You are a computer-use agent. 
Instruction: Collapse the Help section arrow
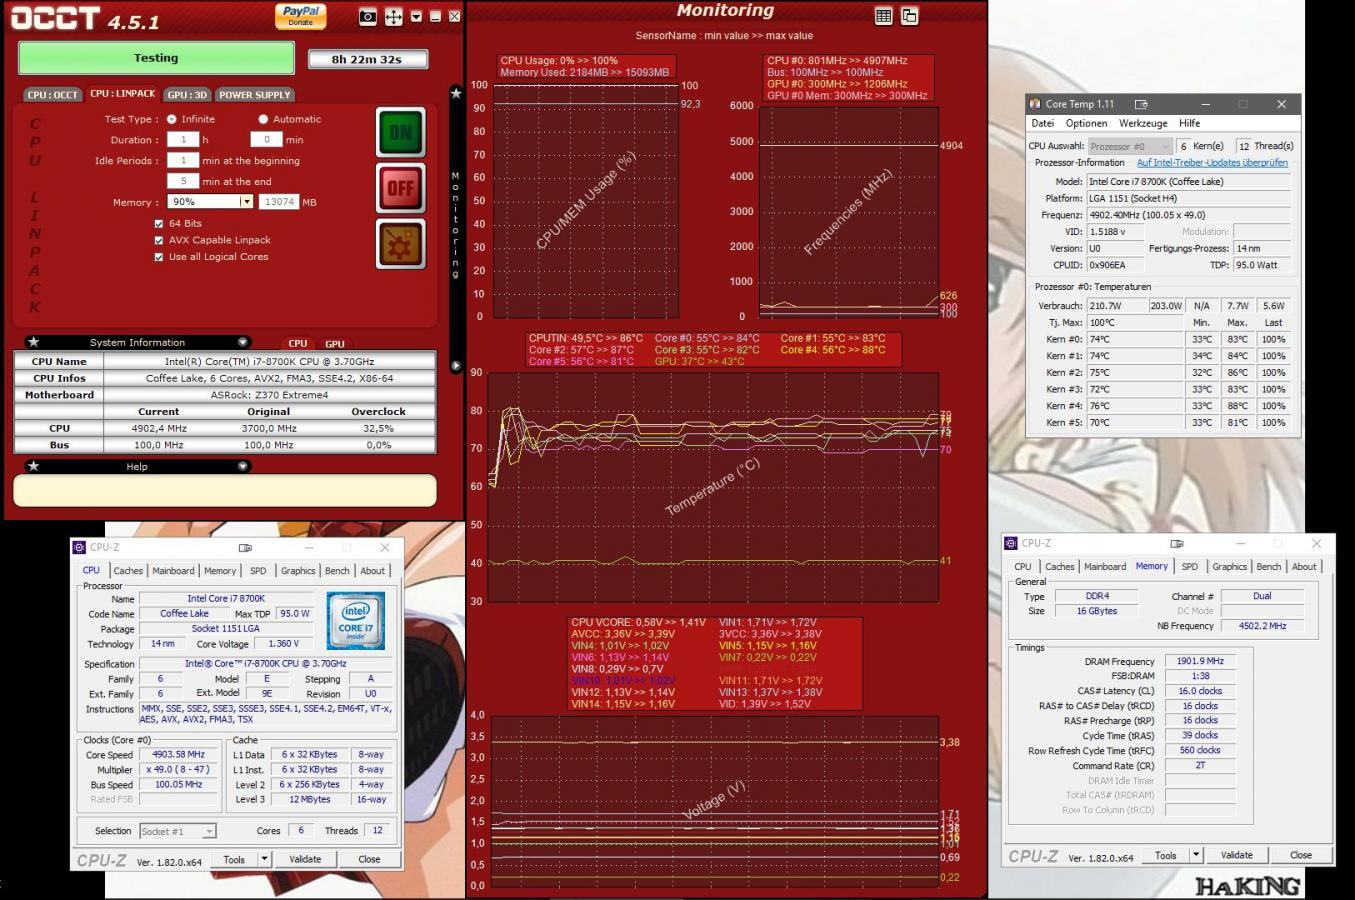coord(242,466)
